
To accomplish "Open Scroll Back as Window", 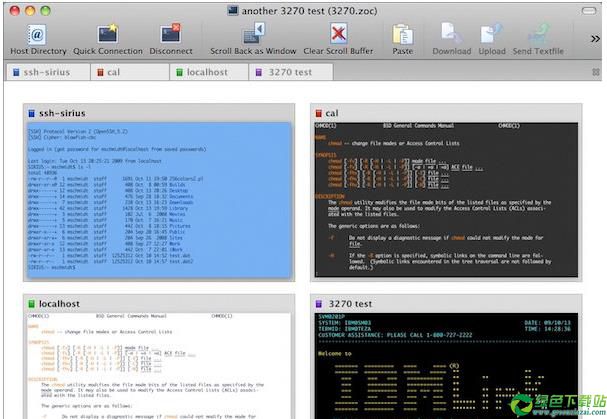I will 254,33.
